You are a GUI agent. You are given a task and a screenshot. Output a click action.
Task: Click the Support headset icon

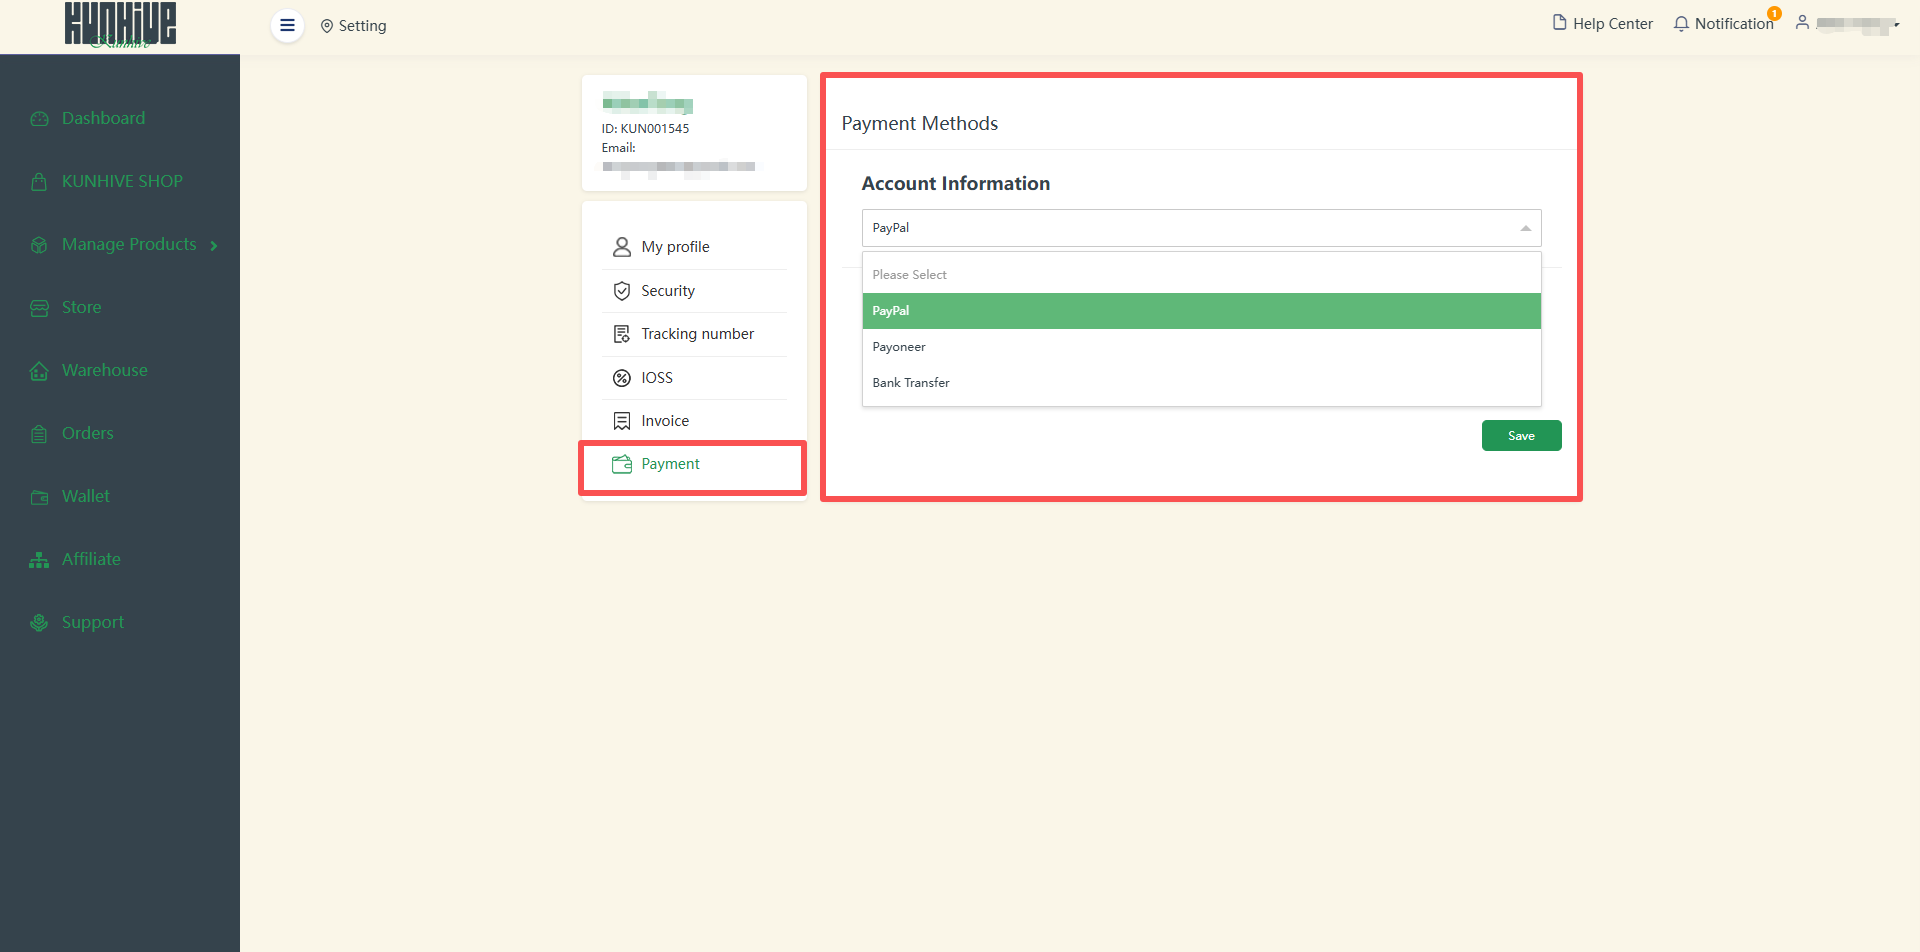point(39,623)
